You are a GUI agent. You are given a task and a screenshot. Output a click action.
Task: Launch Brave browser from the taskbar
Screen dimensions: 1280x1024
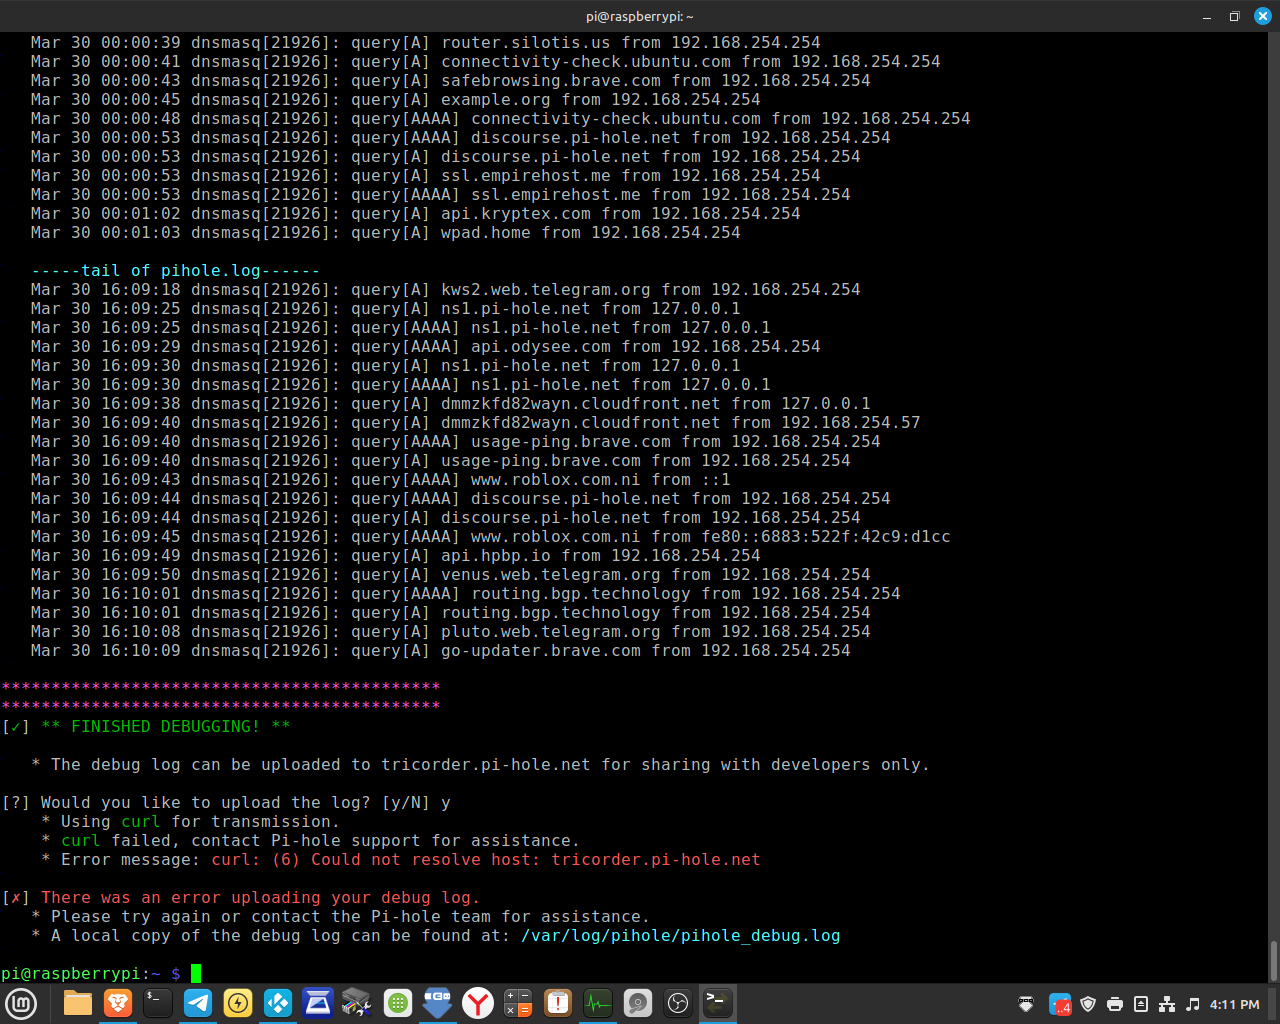[118, 1003]
